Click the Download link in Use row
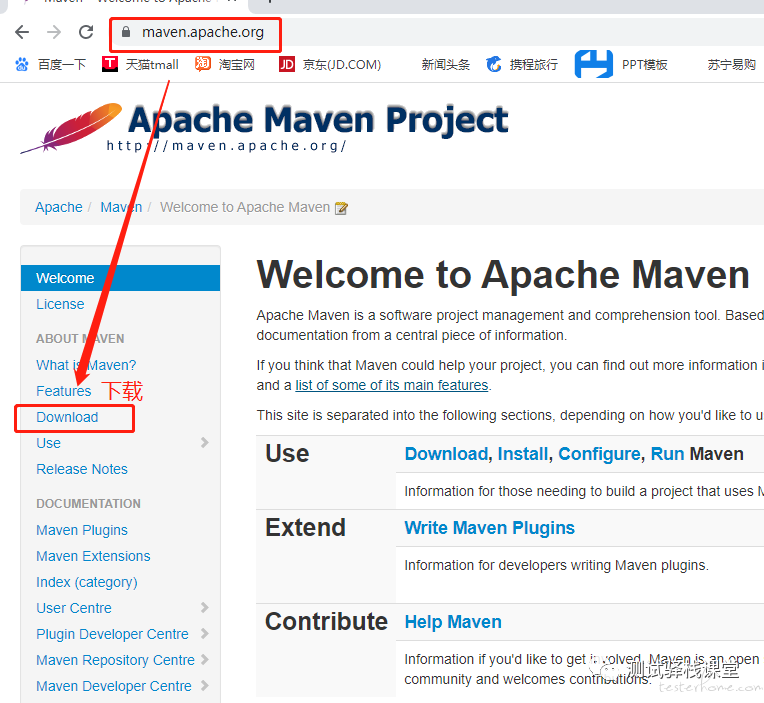The height and width of the screenshot is (703, 764). 446,454
